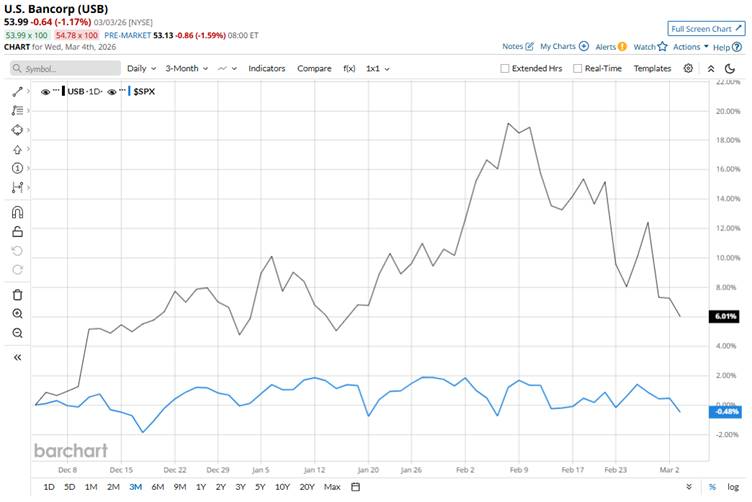The image size is (752, 502).
Task: Select the trend line drawing tool
Action: click(x=17, y=91)
